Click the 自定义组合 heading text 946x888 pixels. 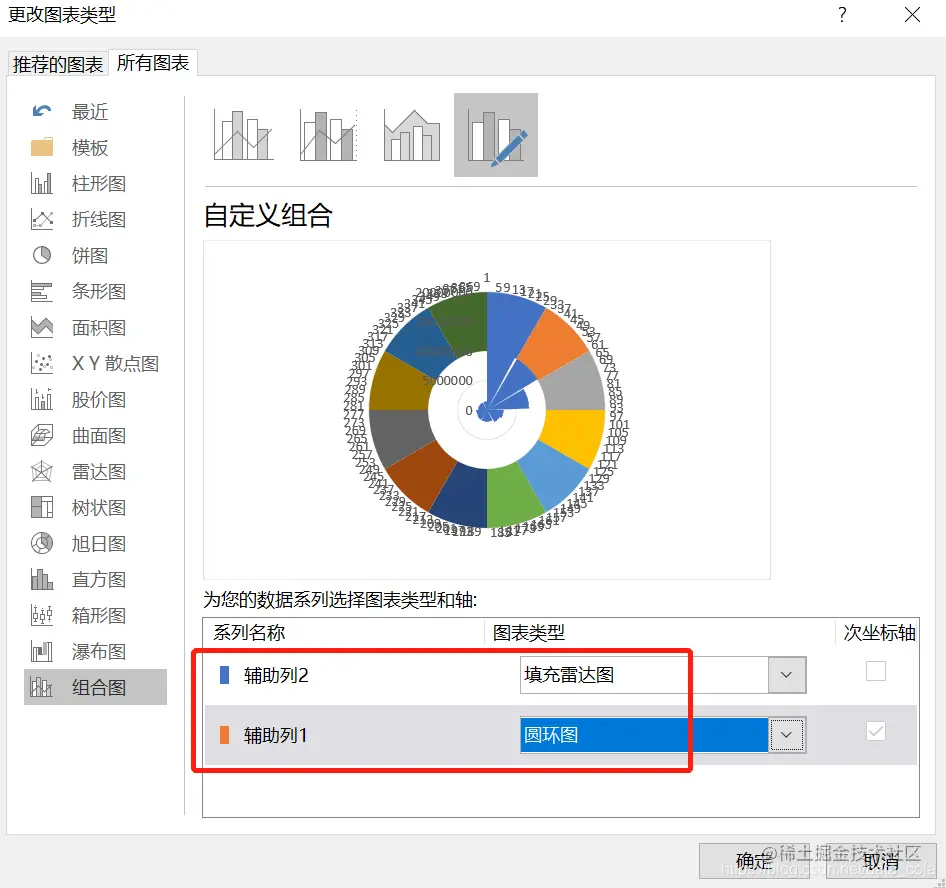tap(268, 215)
